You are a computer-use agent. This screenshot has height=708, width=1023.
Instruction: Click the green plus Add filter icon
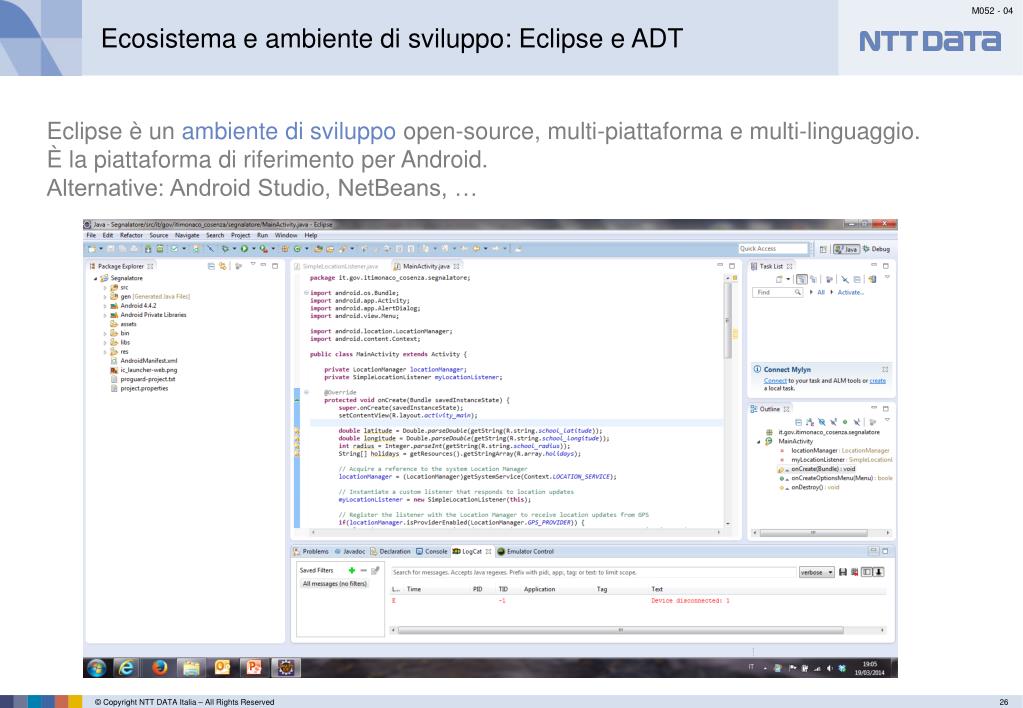pyautogui.click(x=352, y=570)
